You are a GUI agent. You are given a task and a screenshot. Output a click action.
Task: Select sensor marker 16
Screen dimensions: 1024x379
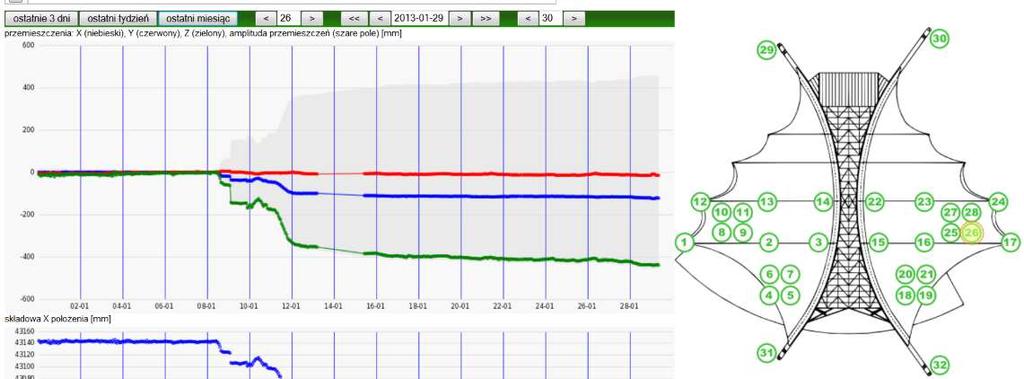(x=923, y=243)
